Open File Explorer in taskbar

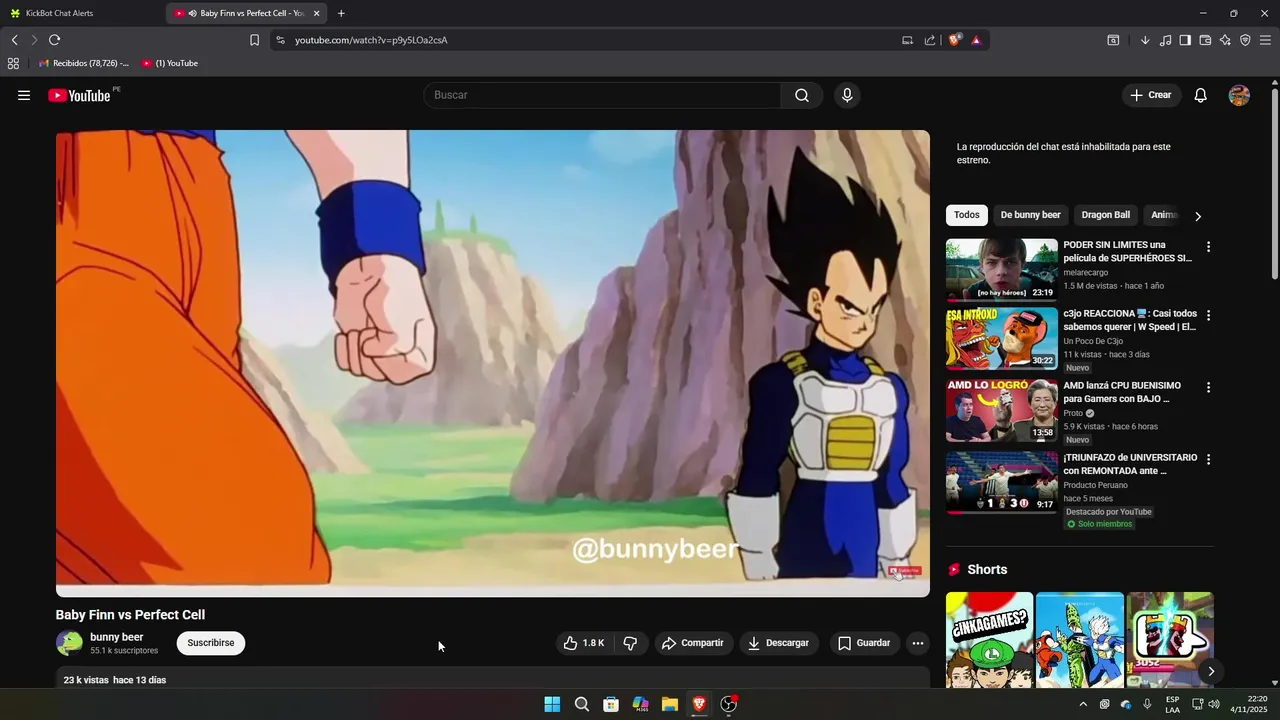(670, 704)
